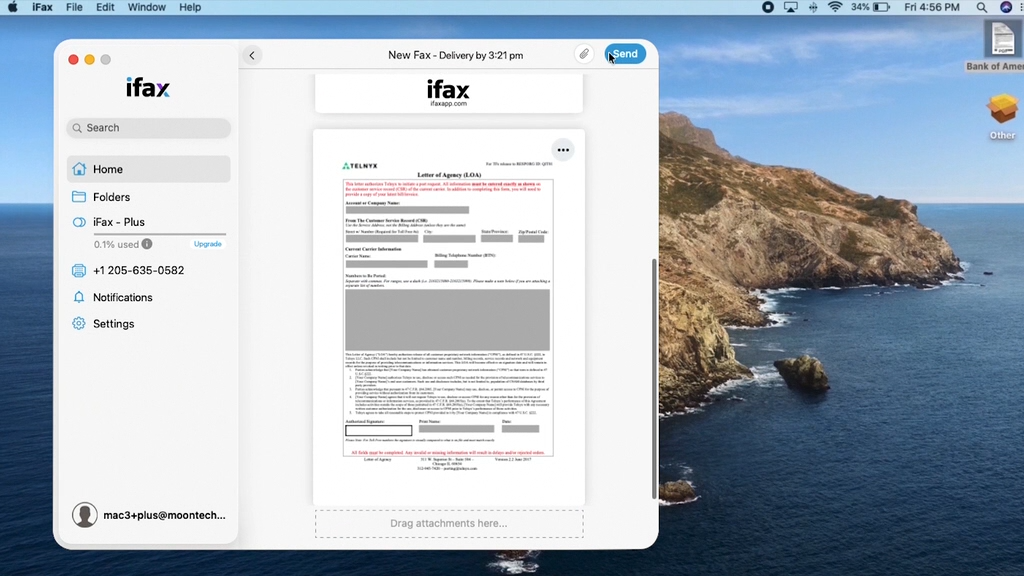The height and width of the screenshot is (576, 1024).
Task: Open the Window menu
Action: [x=146, y=7]
